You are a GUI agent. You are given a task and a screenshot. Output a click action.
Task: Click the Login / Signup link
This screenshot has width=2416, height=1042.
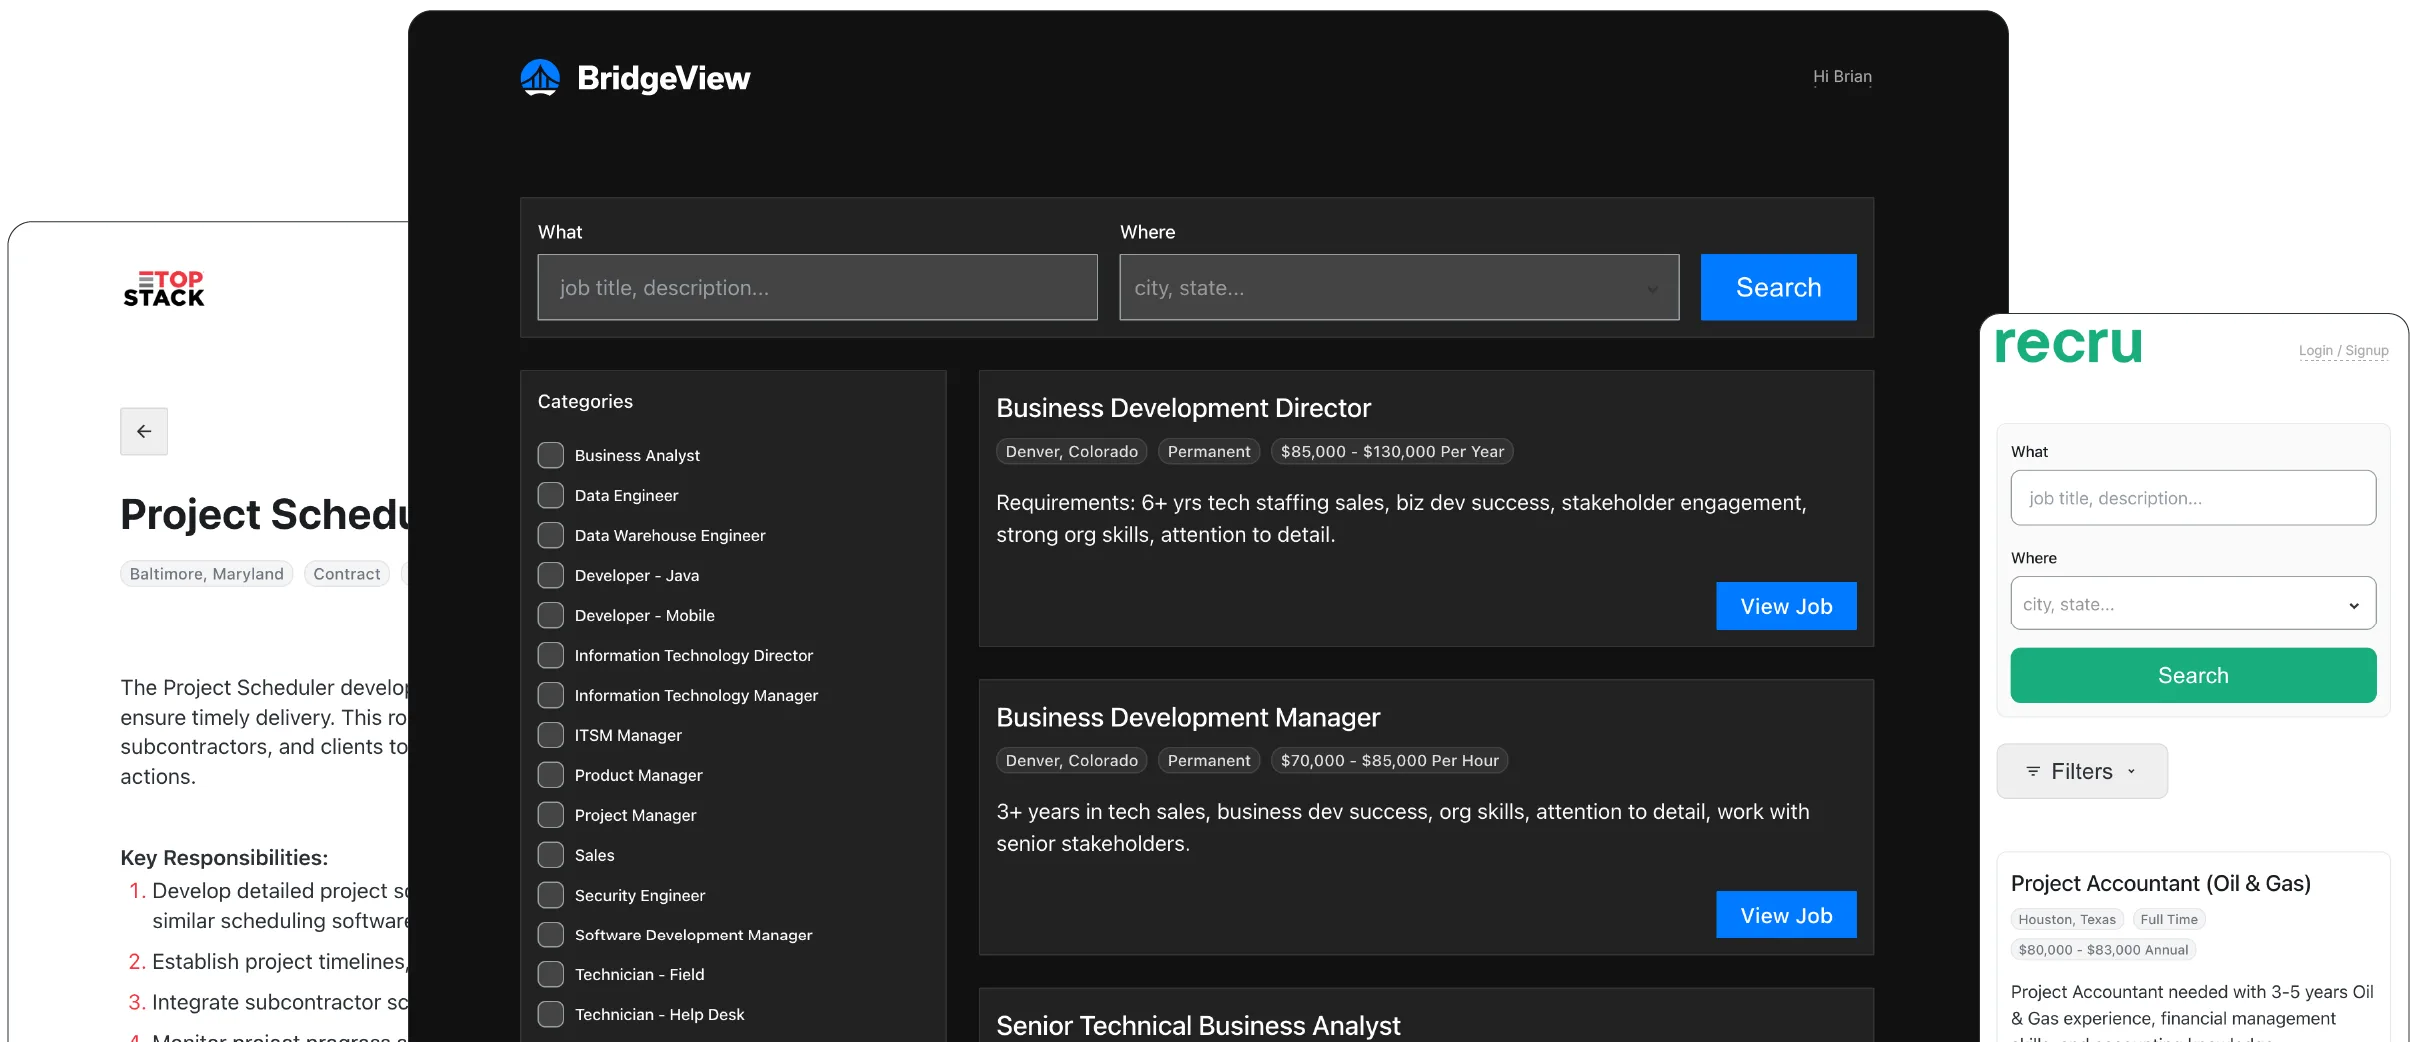click(x=2343, y=351)
